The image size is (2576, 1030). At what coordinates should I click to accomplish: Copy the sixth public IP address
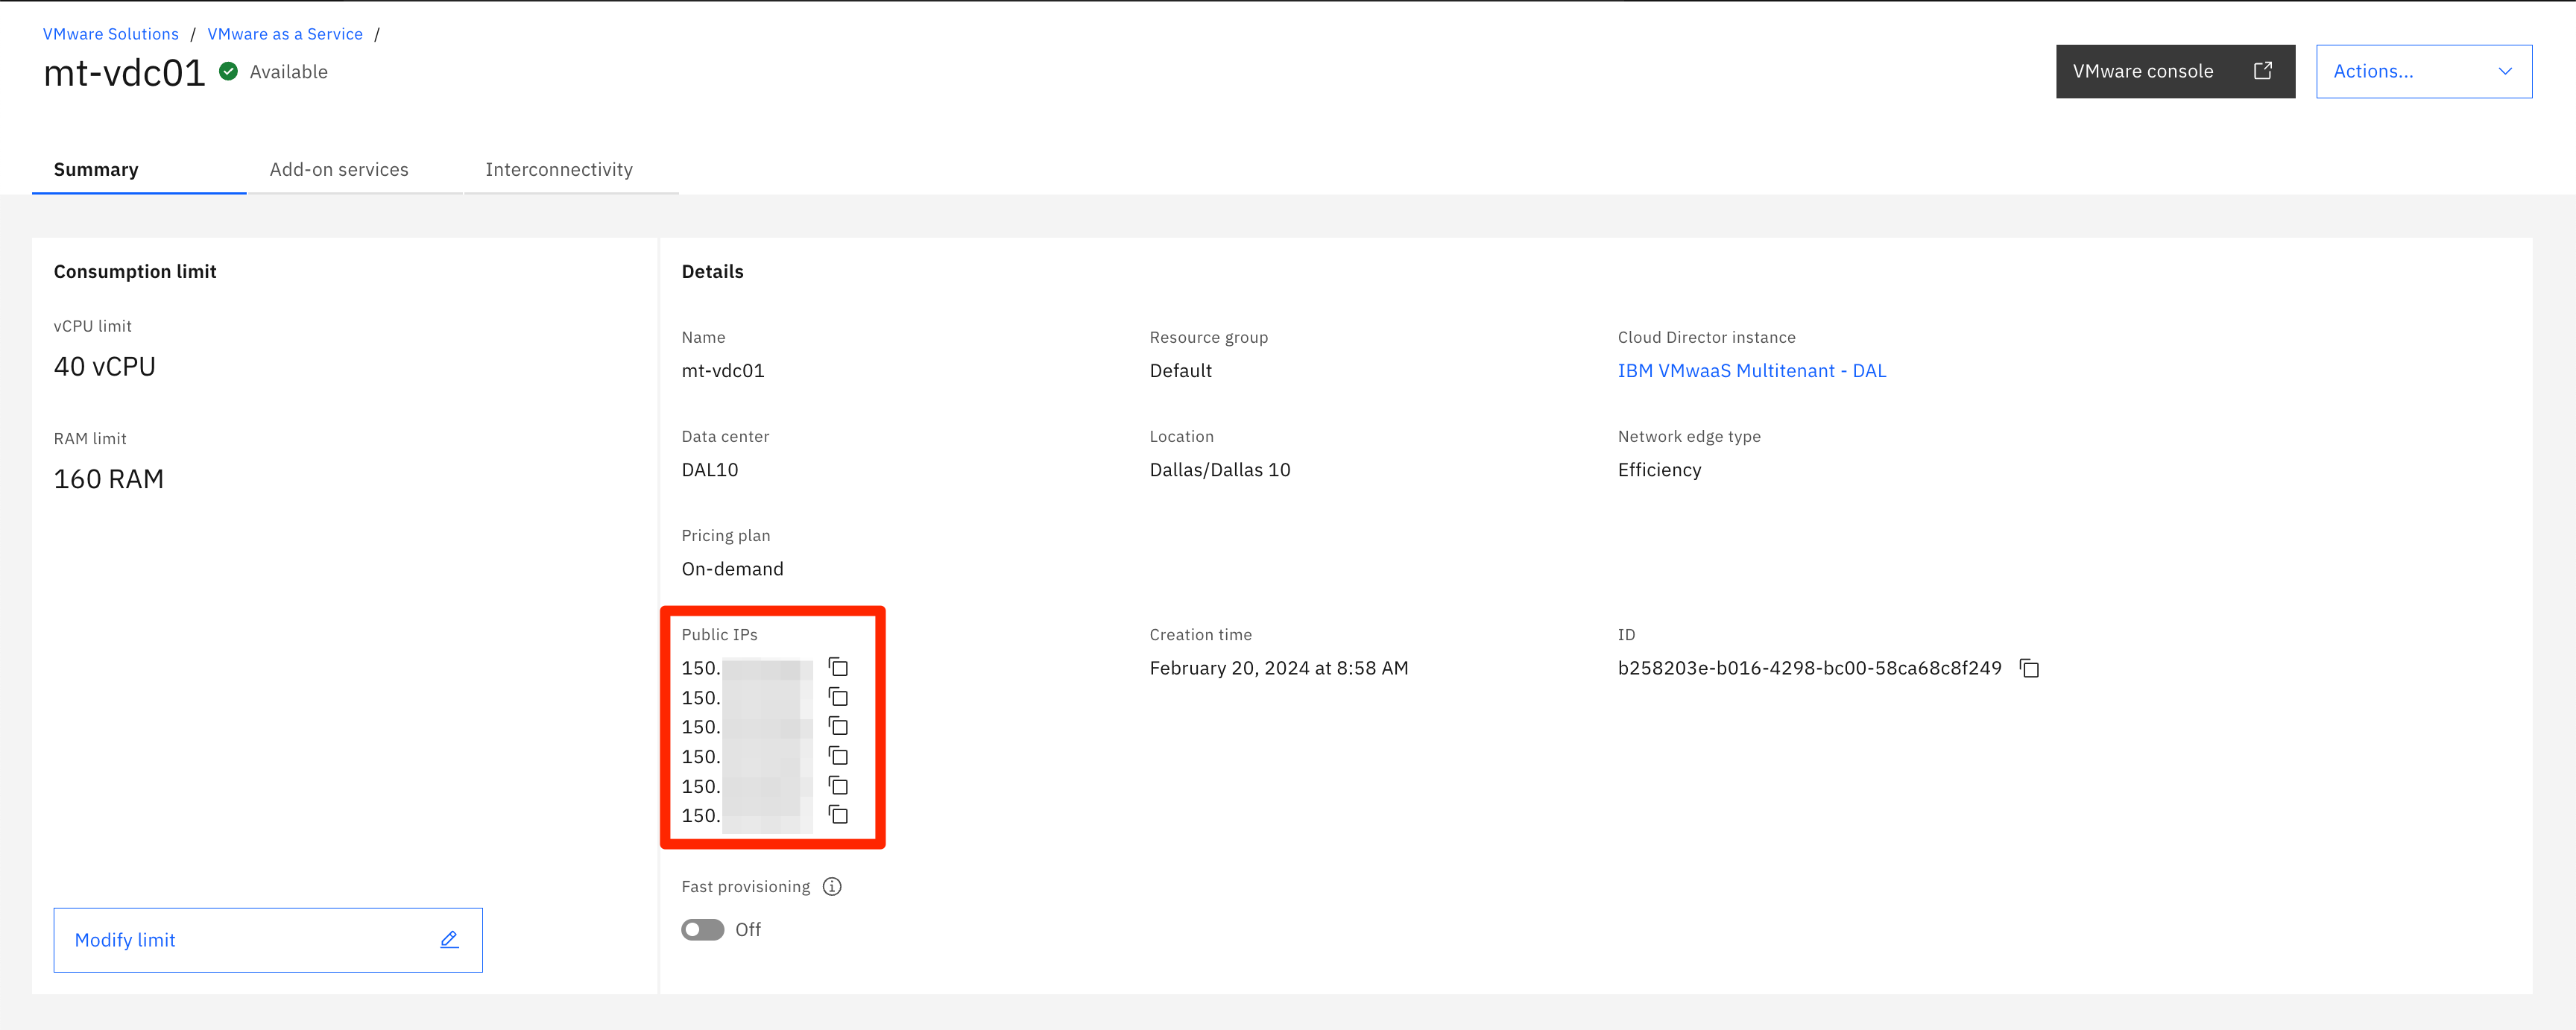tap(838, 815)
